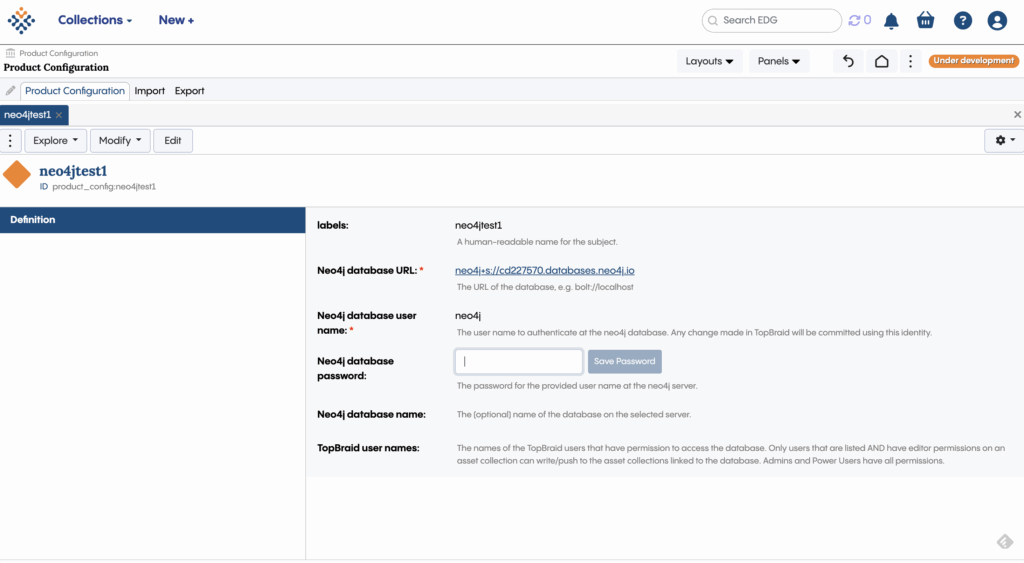Click the 'neo4j' user name value
This screenshot has width=1024, height=563.
point(468,316)
